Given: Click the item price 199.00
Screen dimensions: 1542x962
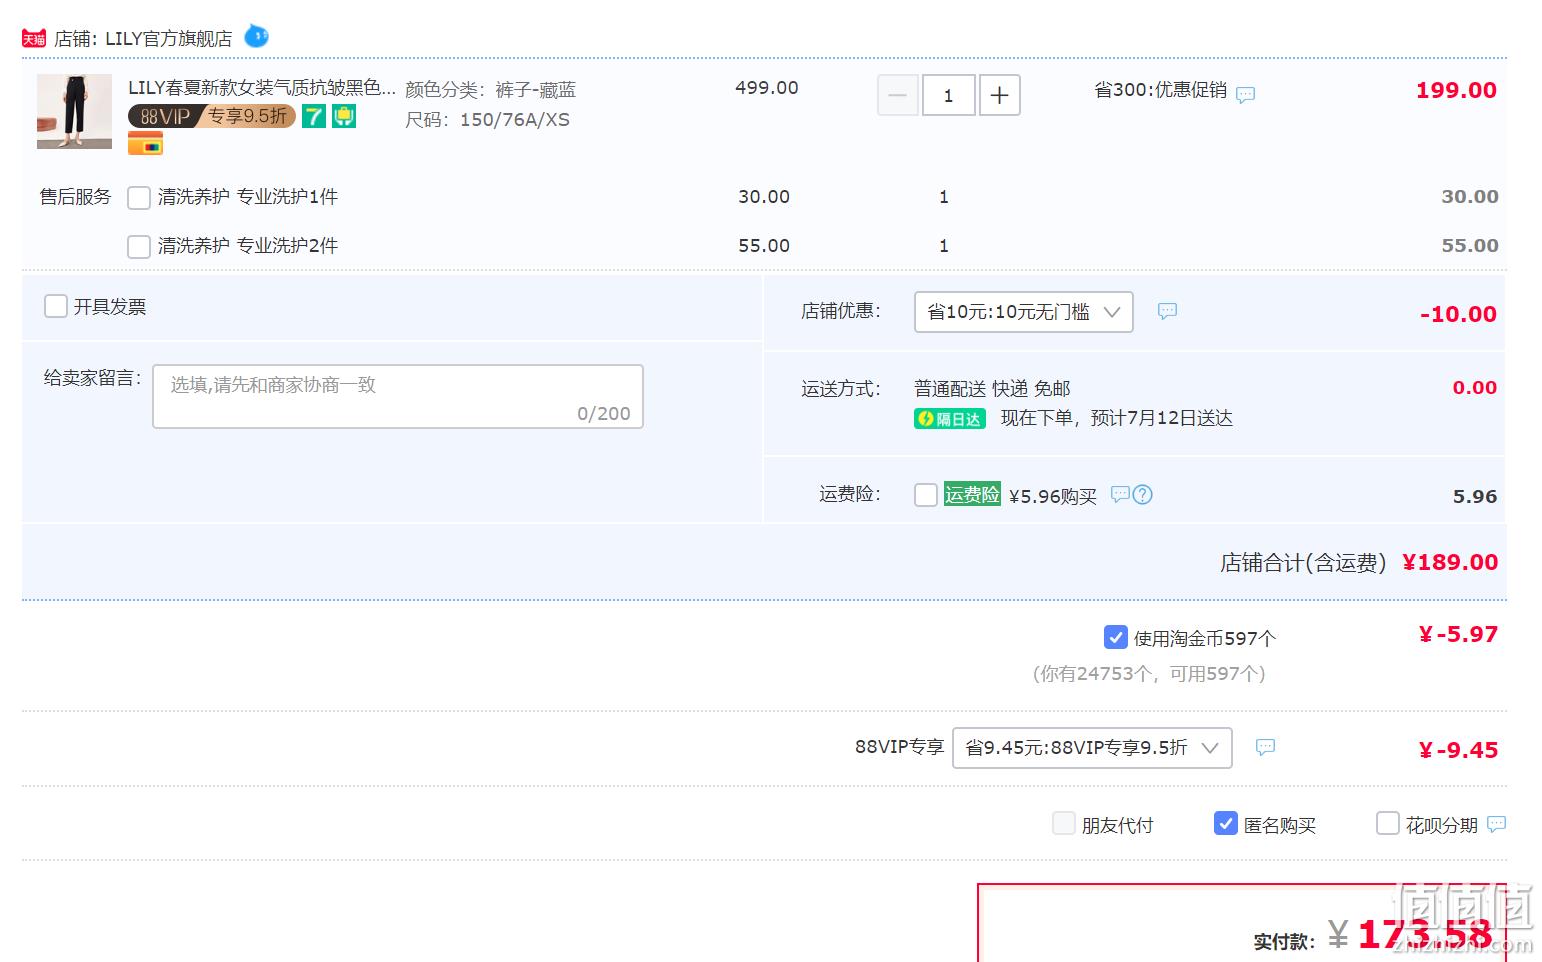Looking at the screenshot, I should pyautogui.click(x=1456, y=90).
